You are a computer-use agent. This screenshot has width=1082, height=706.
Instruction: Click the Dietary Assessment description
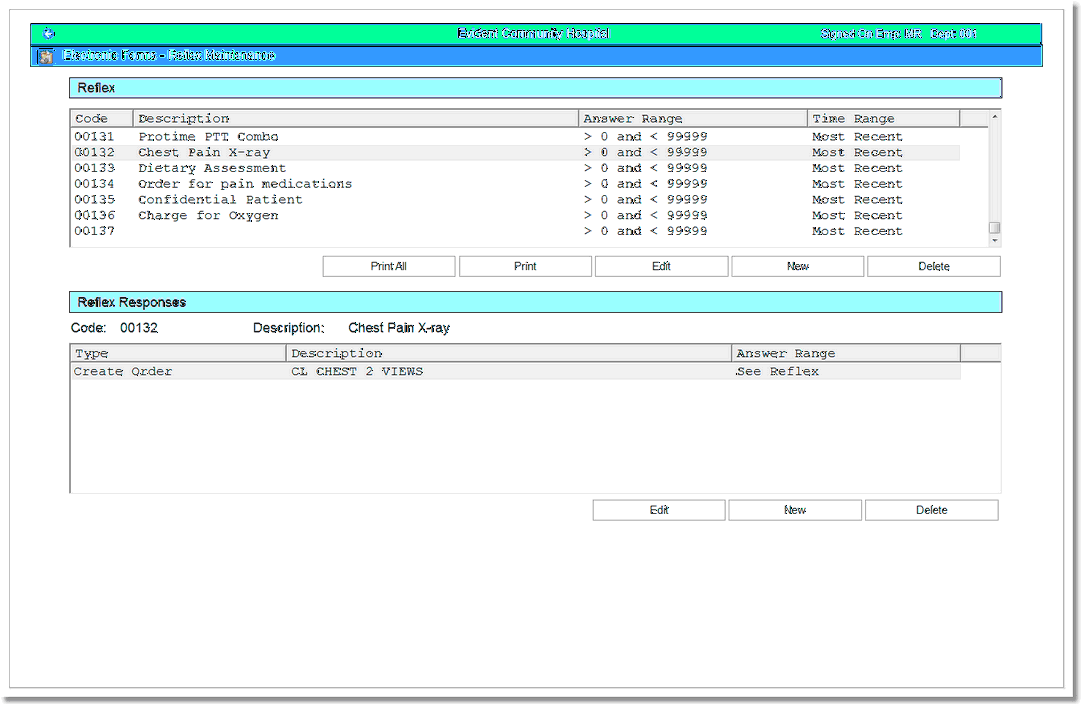[212, 168]
